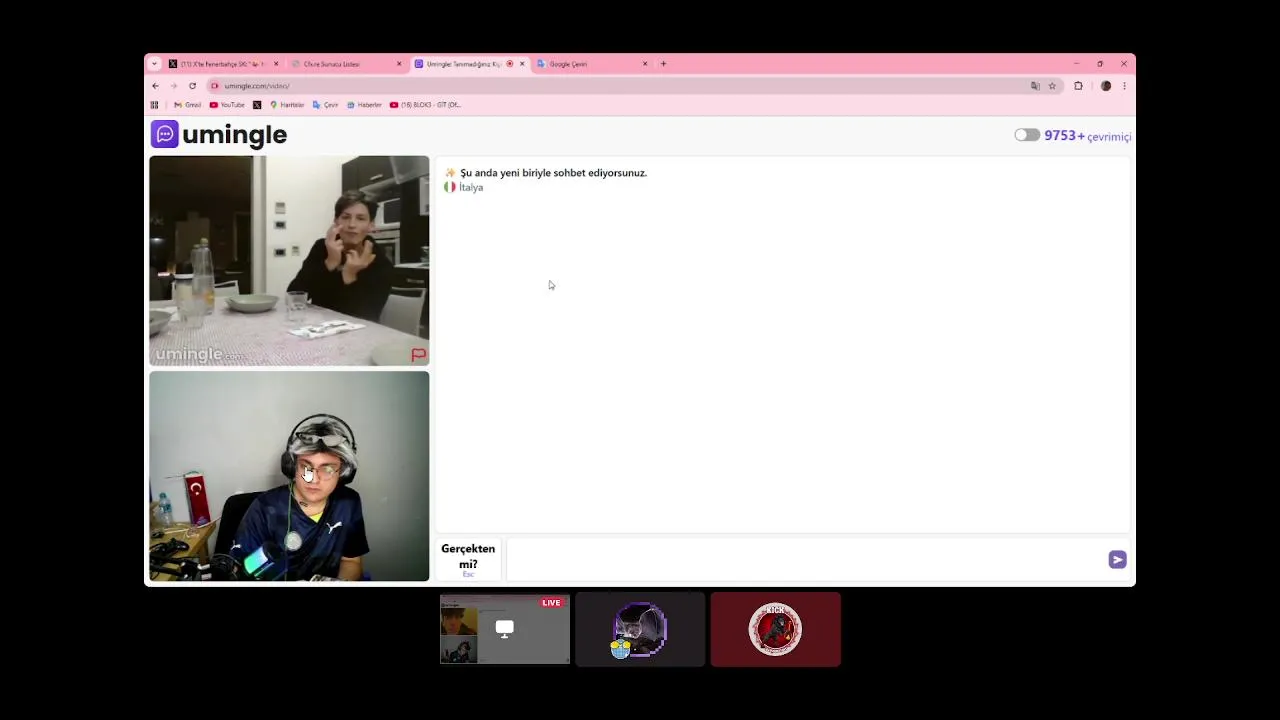Image resolution: width=1280 pixels, height=720 pixels.
Task: Switch to the Google Çeviri tab
Action: (x=592, y=64)
